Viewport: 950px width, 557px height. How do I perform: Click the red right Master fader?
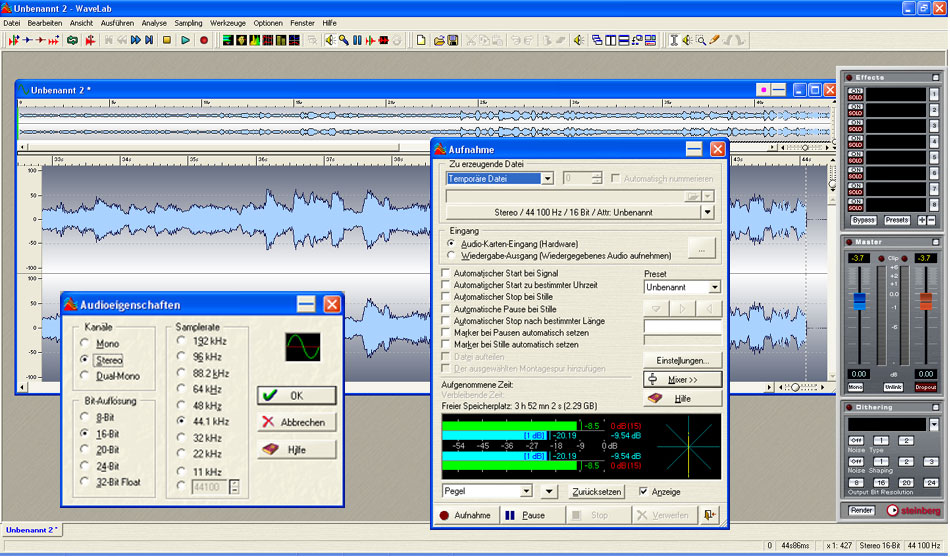tap(926, 301)
